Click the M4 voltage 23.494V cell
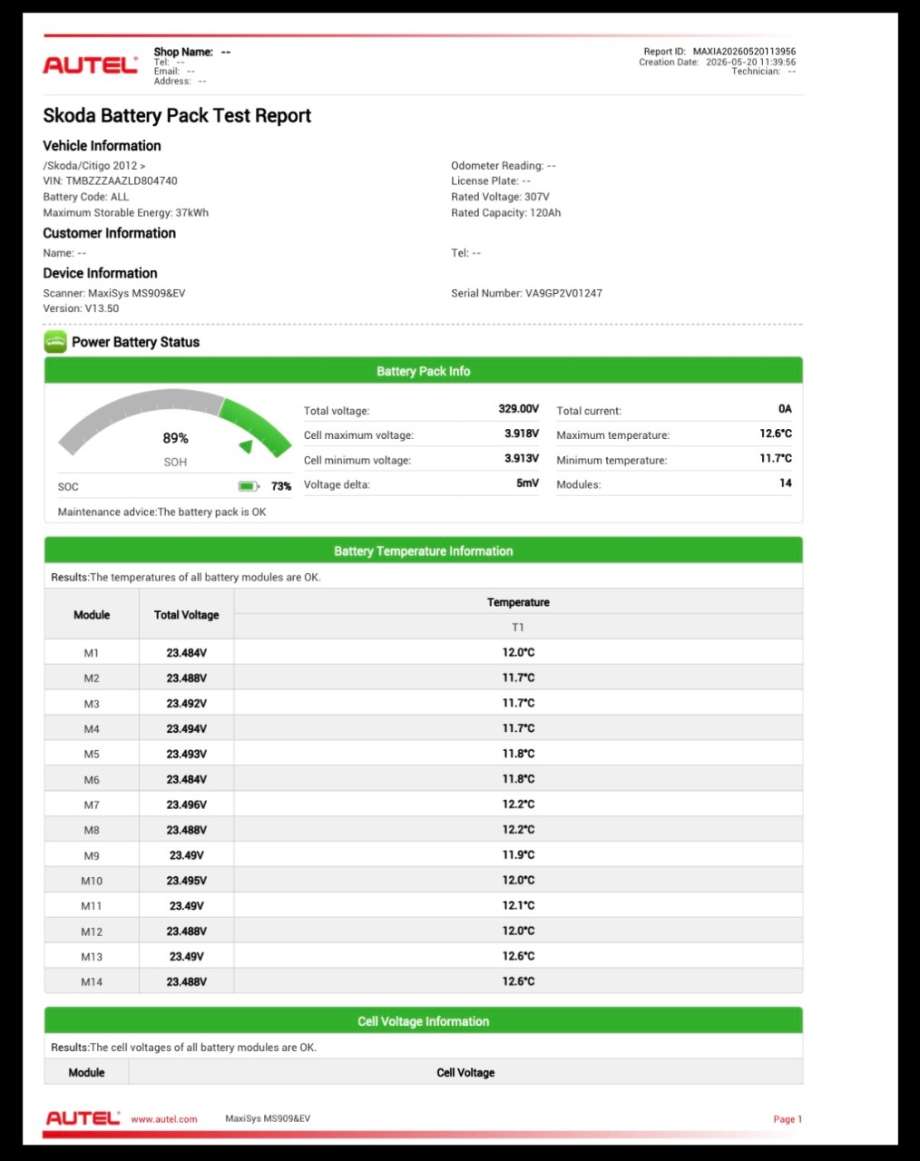Screen dimensions: 920x1161 click(x=187, y=729)
